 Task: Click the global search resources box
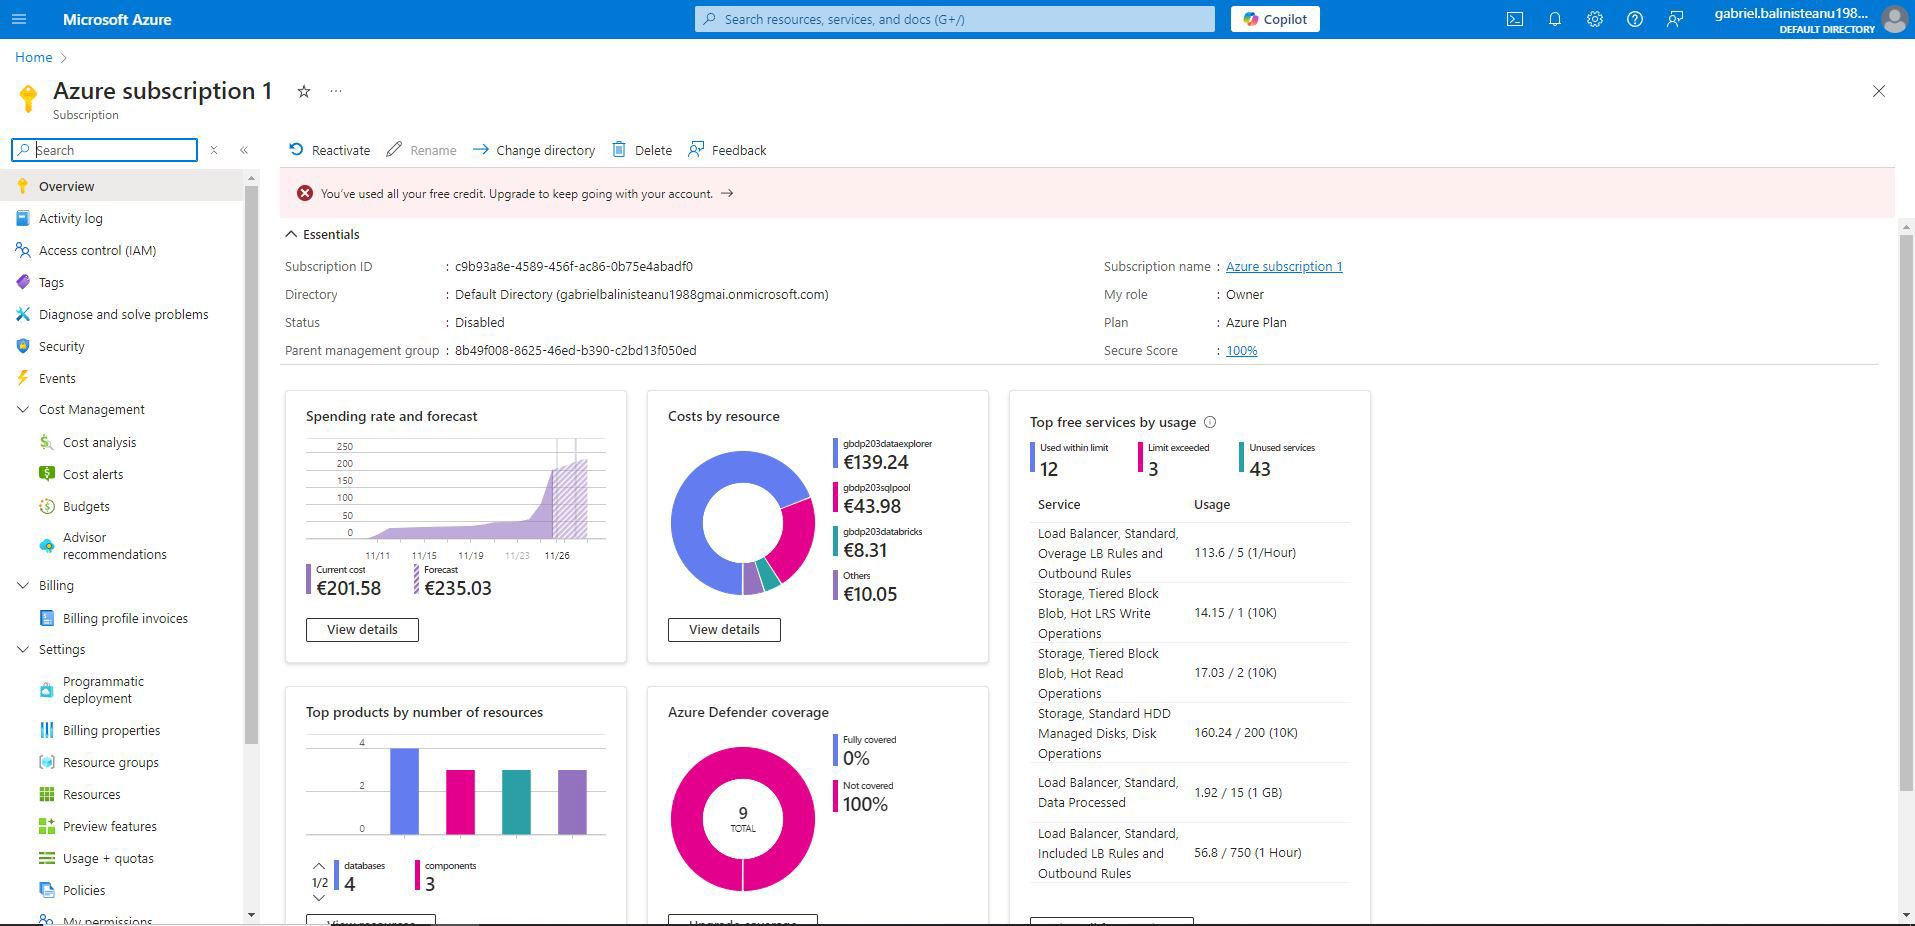955,19
